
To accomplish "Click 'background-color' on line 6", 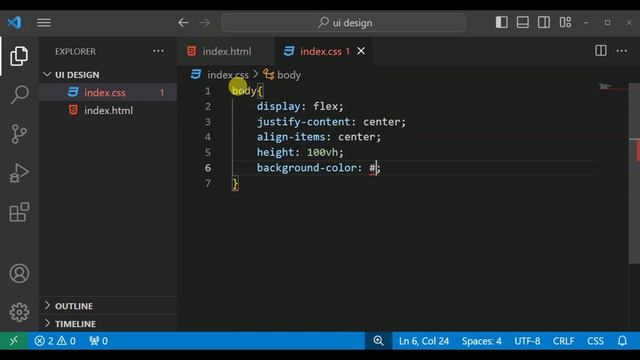I will pos(307,168).
